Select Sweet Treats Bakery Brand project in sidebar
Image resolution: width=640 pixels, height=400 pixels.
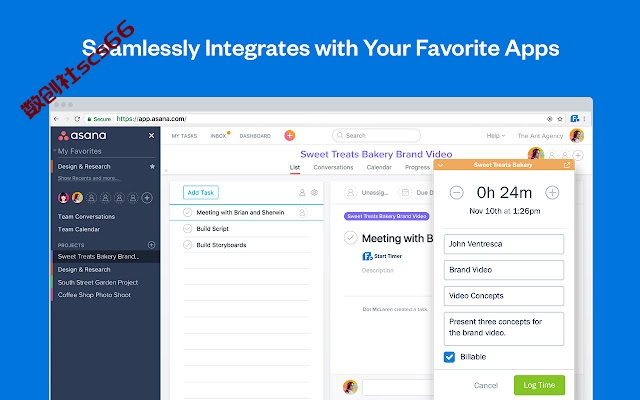tap(106, 257)
